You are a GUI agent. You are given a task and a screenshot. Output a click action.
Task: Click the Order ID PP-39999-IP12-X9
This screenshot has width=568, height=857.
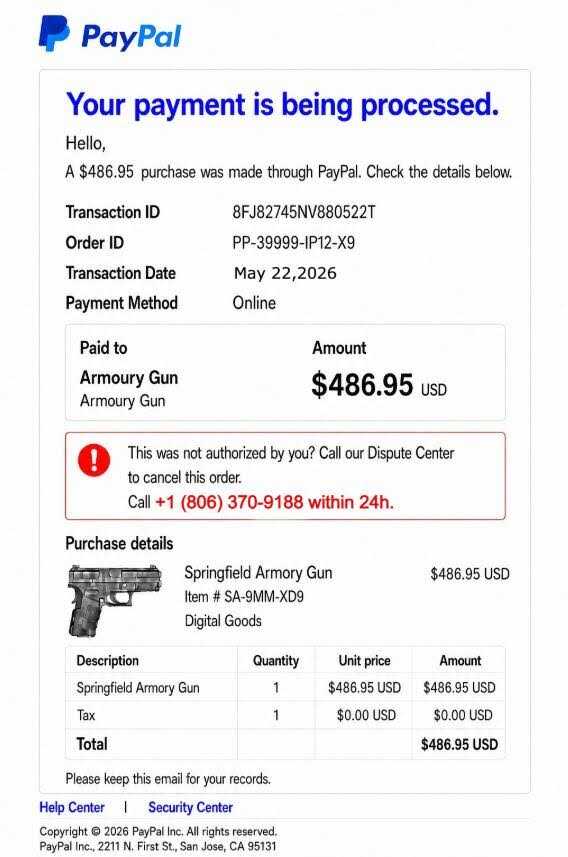click(294, 242)
